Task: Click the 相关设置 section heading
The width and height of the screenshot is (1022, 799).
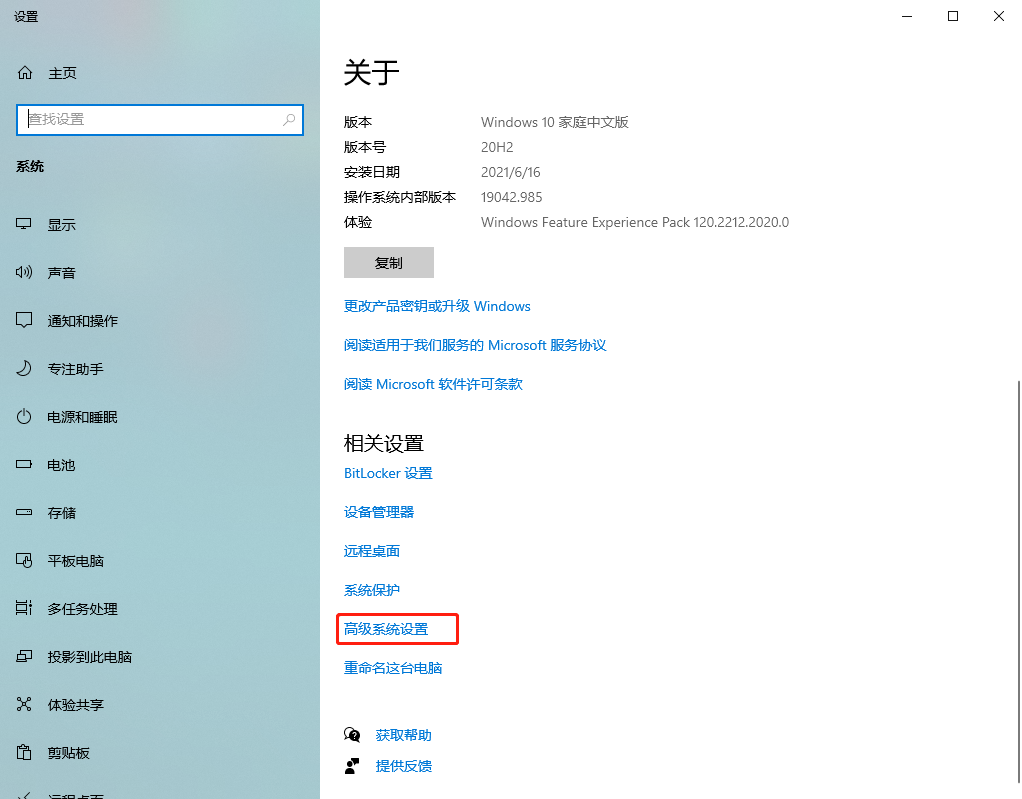Action: pos(384,444)
